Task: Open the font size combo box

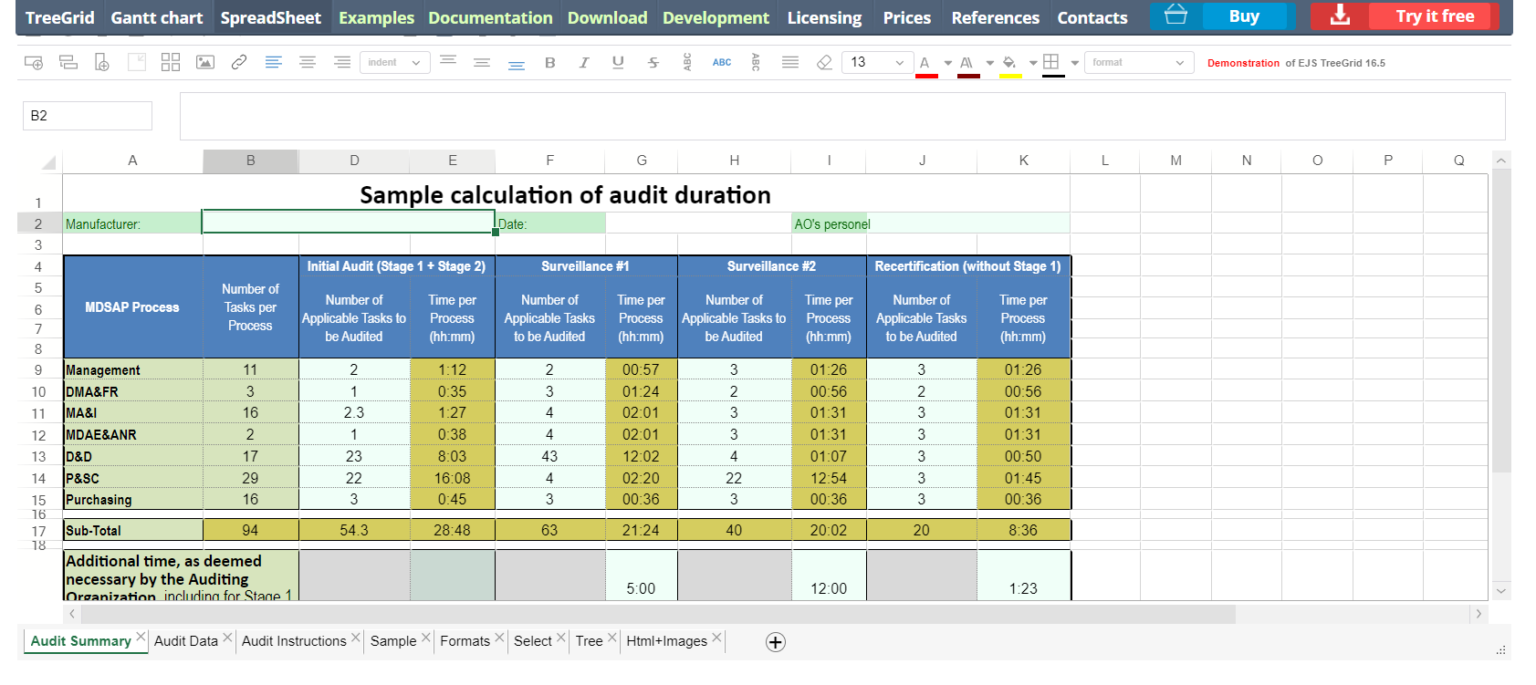Action: (x=877, y=61)
